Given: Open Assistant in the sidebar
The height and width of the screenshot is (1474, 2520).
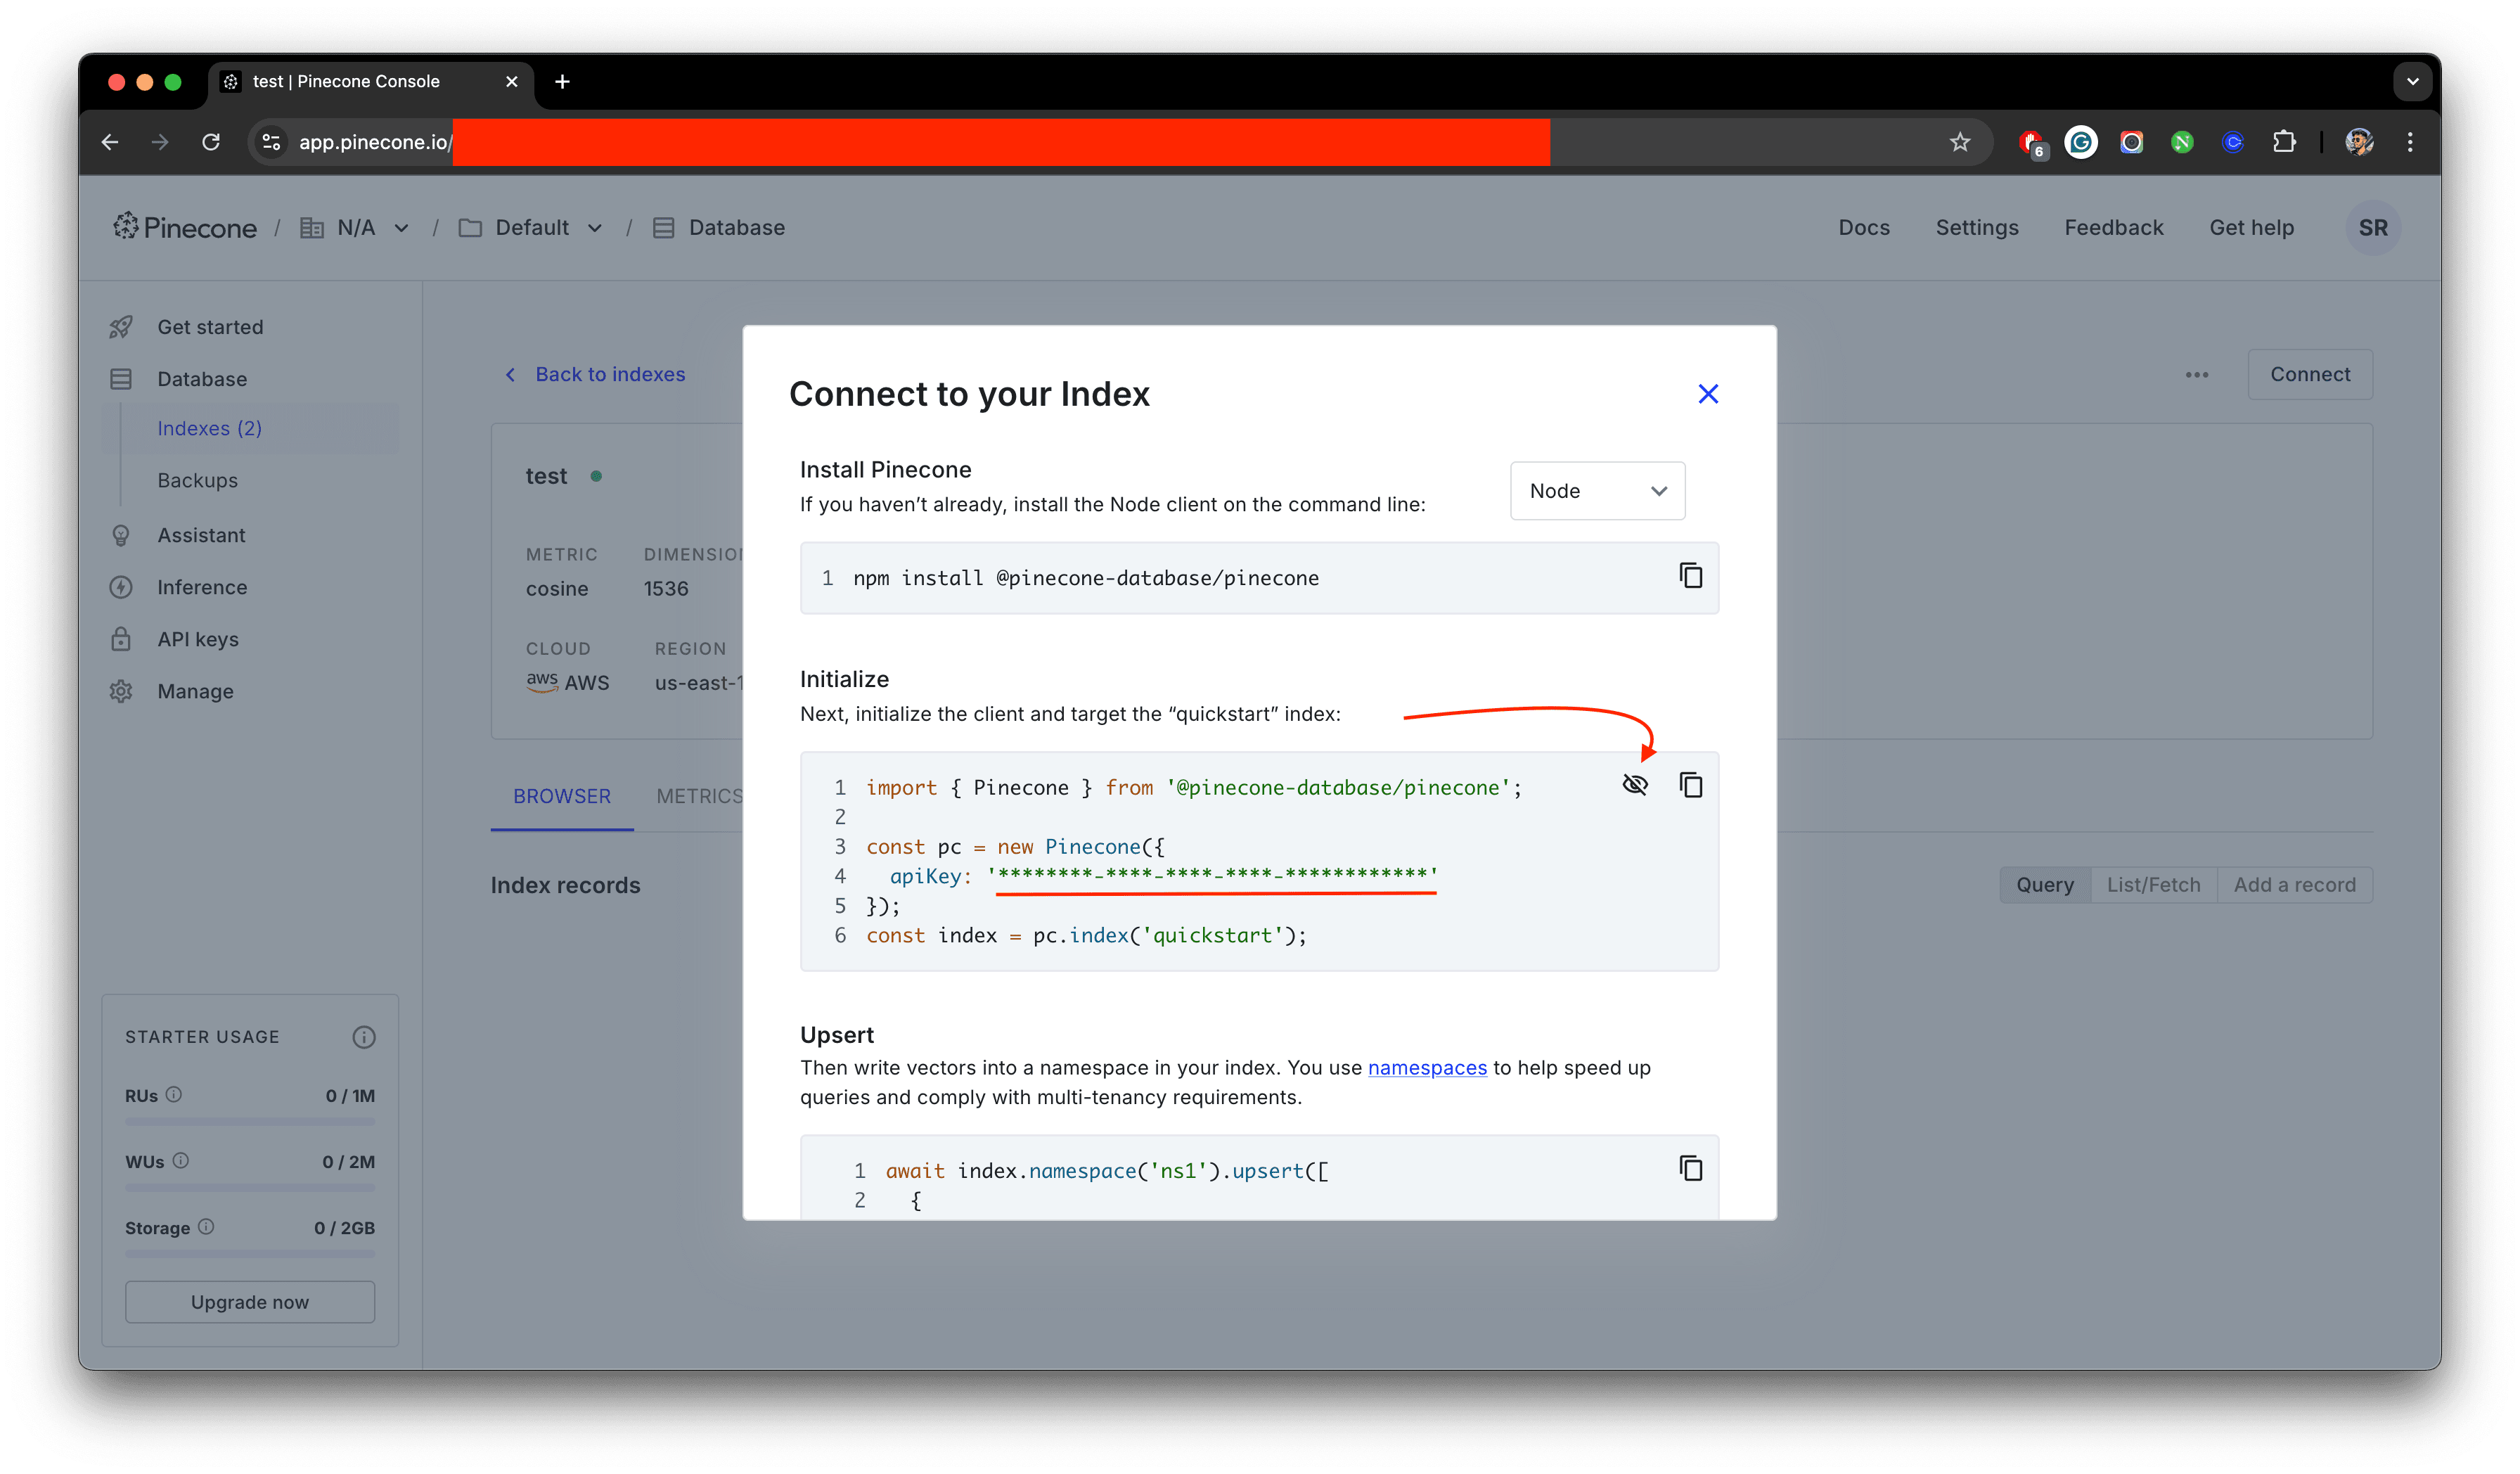Looking at the screenshot, I should pyautogui.click(x=201, y=536).
